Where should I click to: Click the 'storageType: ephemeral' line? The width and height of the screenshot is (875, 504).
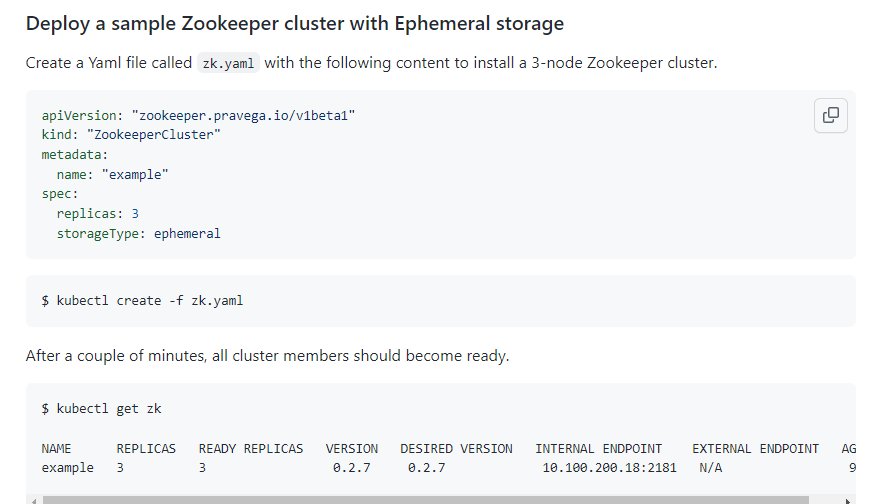[x=138, y=233]
